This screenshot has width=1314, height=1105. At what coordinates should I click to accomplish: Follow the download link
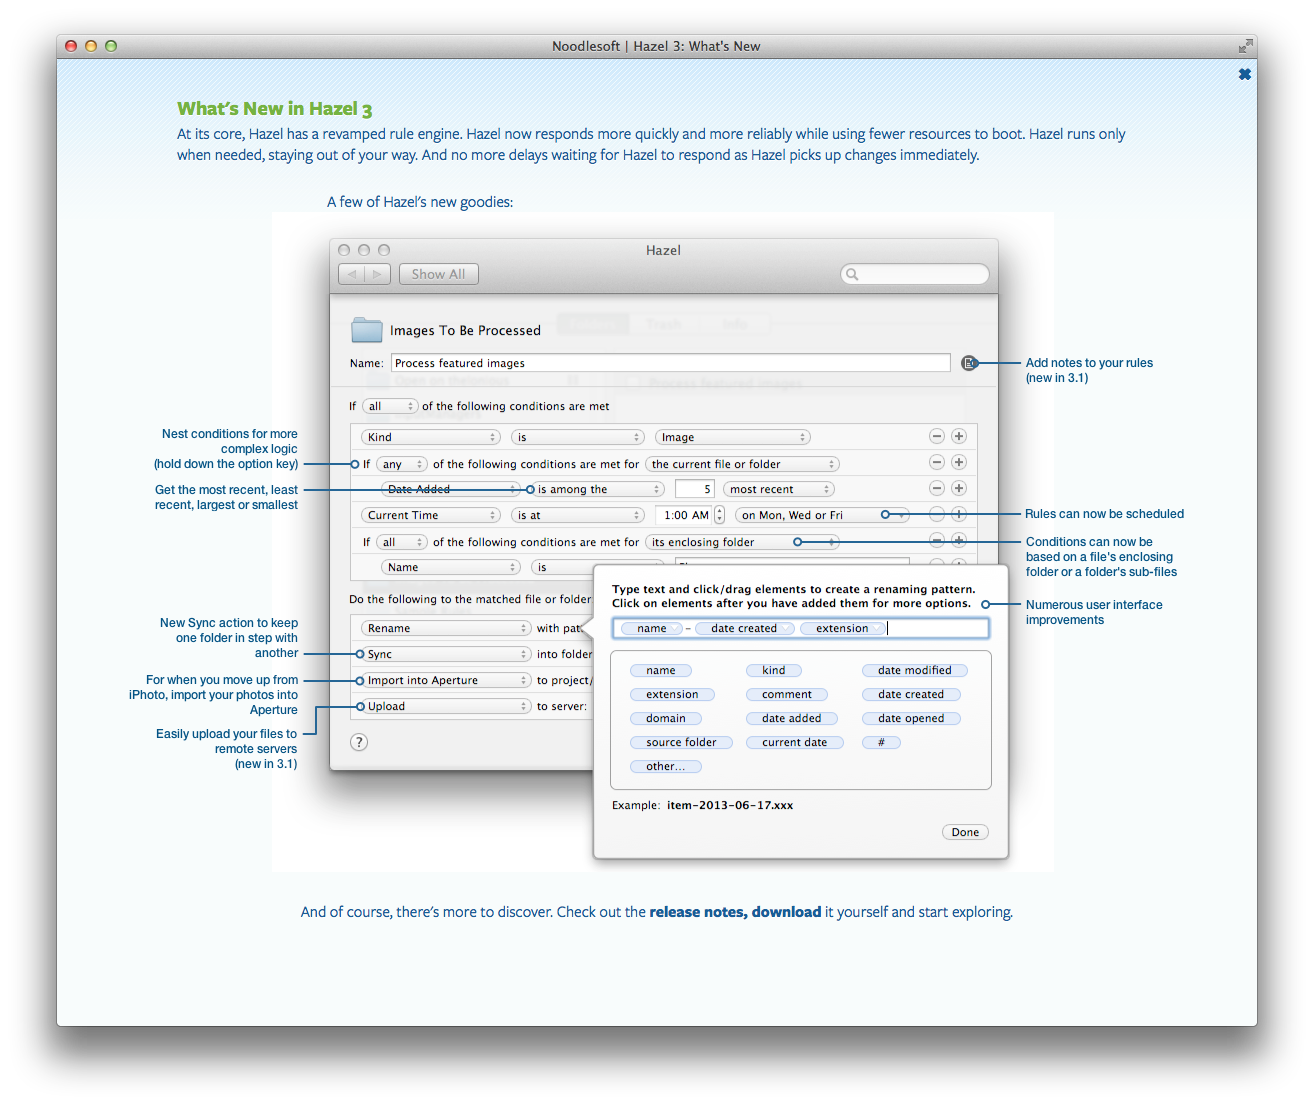point(786,912)
